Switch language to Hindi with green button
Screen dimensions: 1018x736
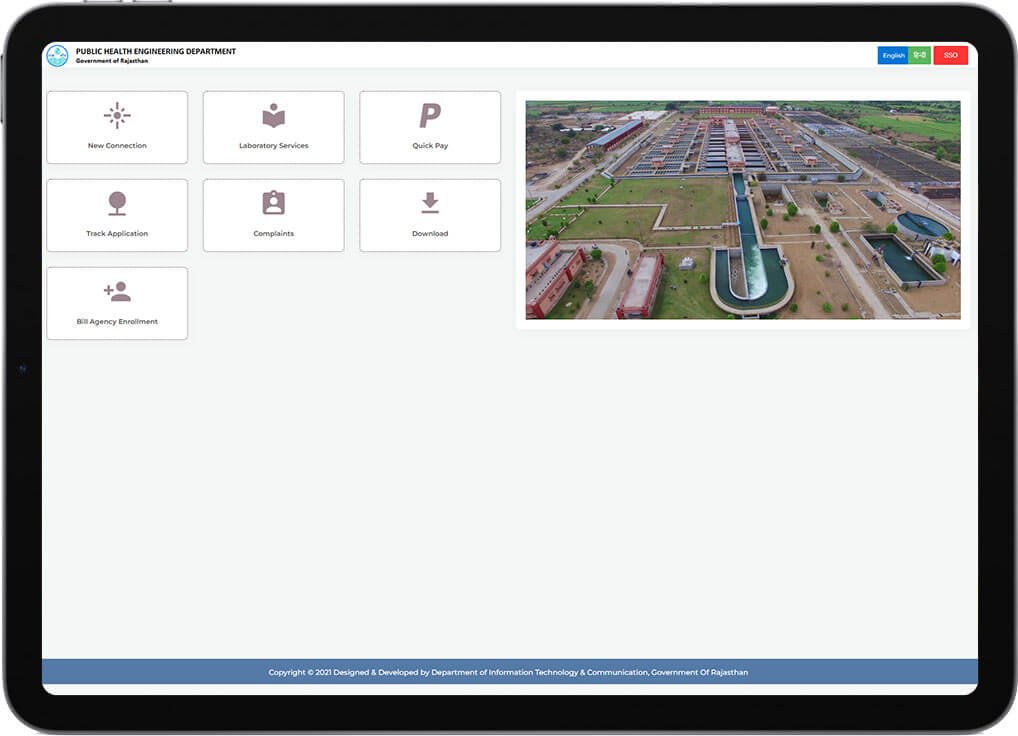920,56
